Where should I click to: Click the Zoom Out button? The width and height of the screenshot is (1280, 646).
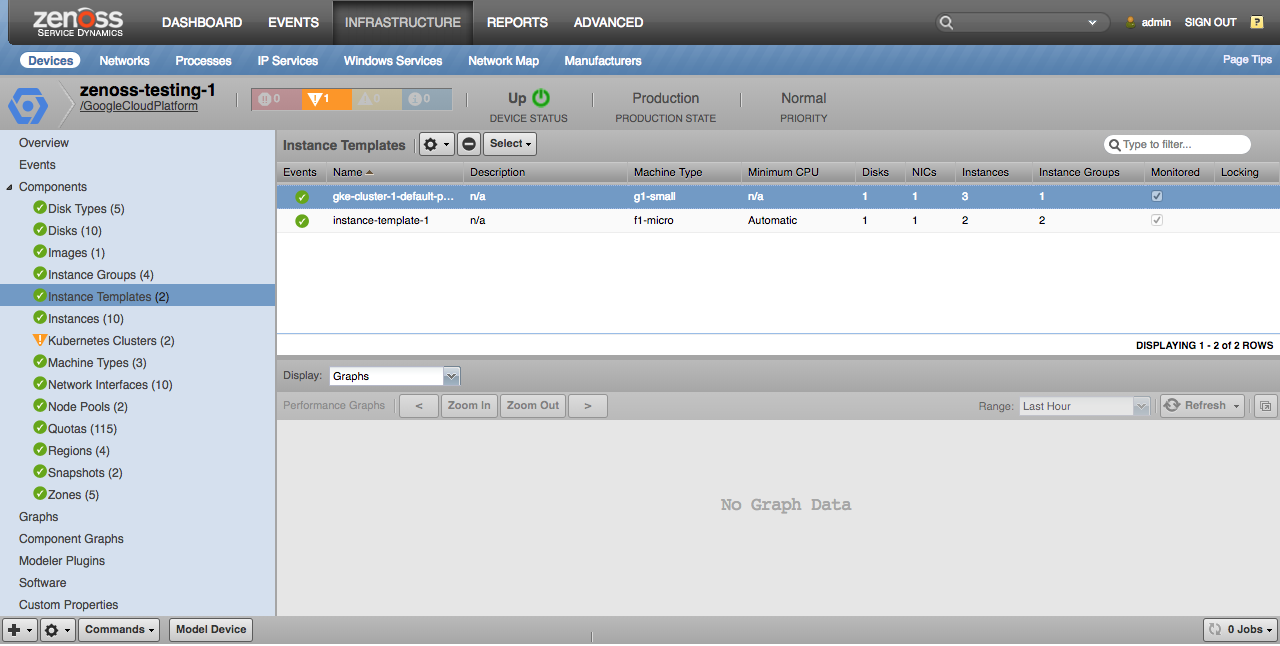[x=533, y=406]
